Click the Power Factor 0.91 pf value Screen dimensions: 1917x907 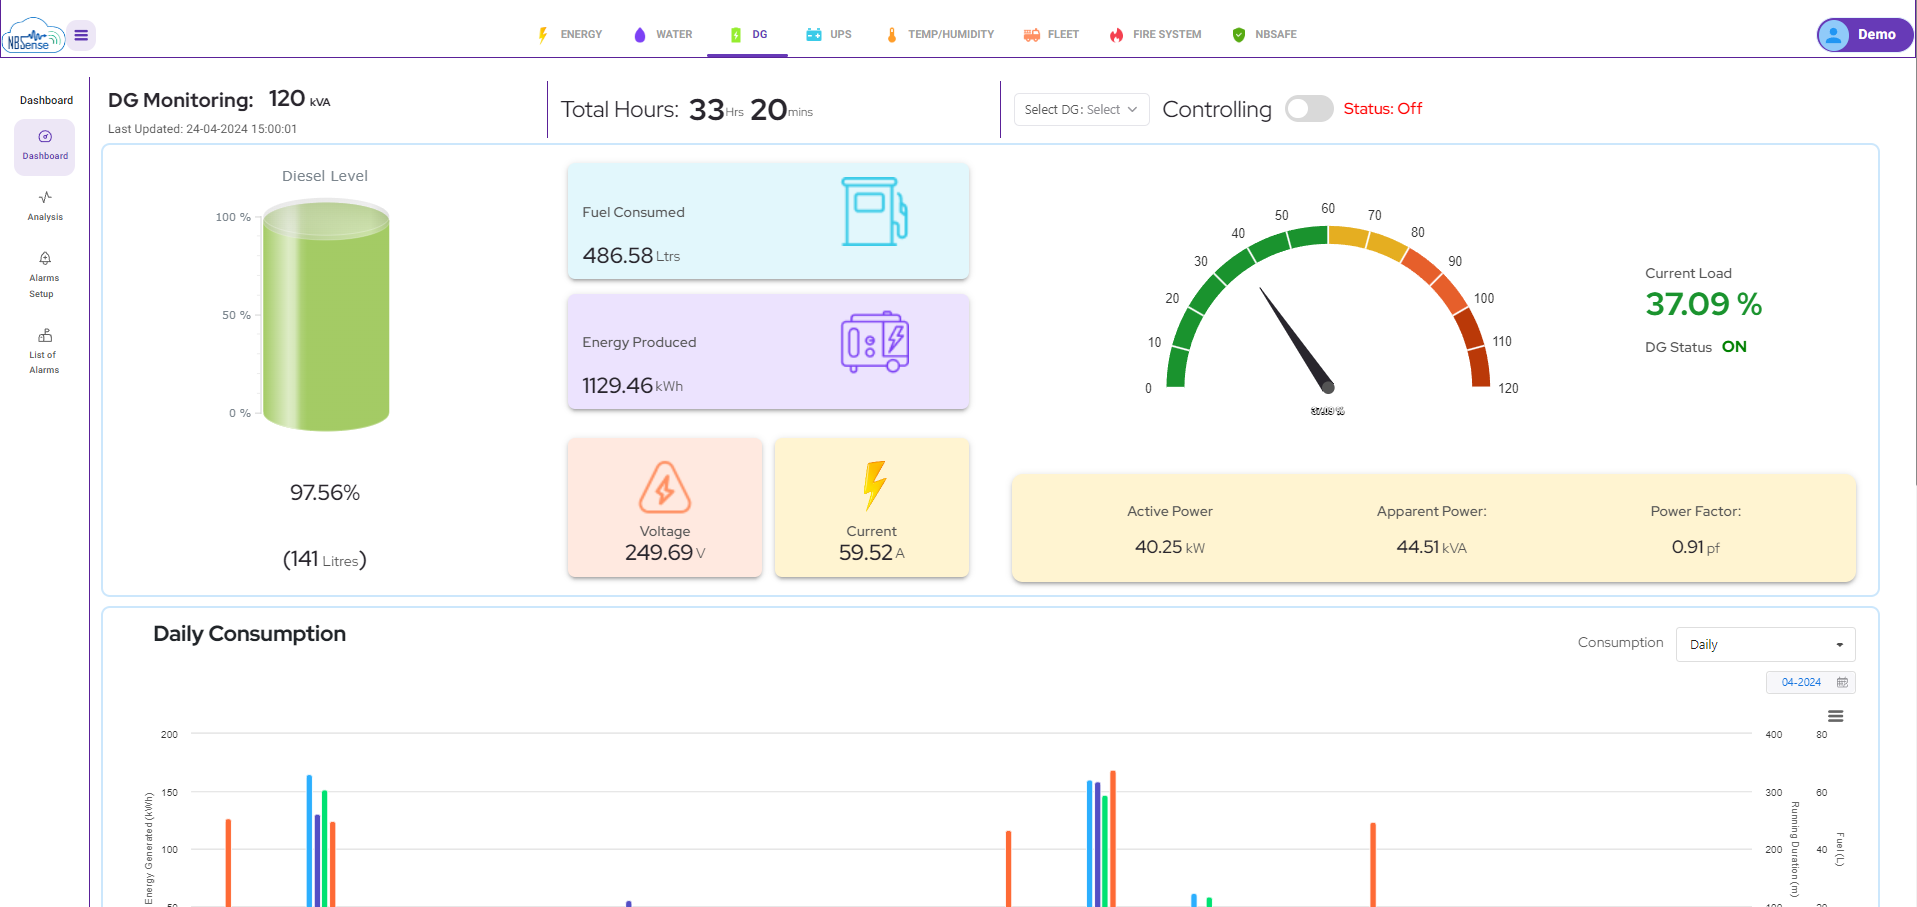1696,547
